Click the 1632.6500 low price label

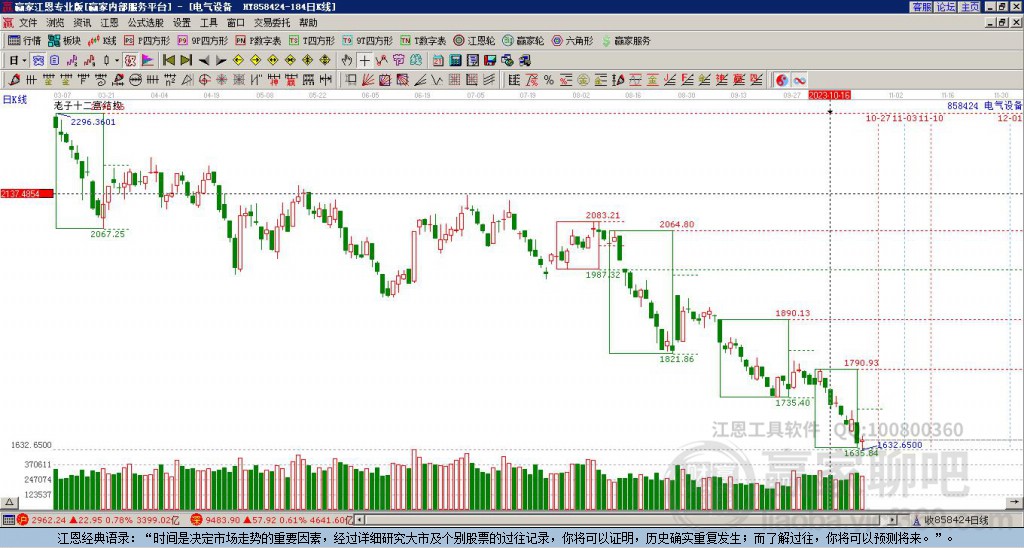tap(899, 445)
